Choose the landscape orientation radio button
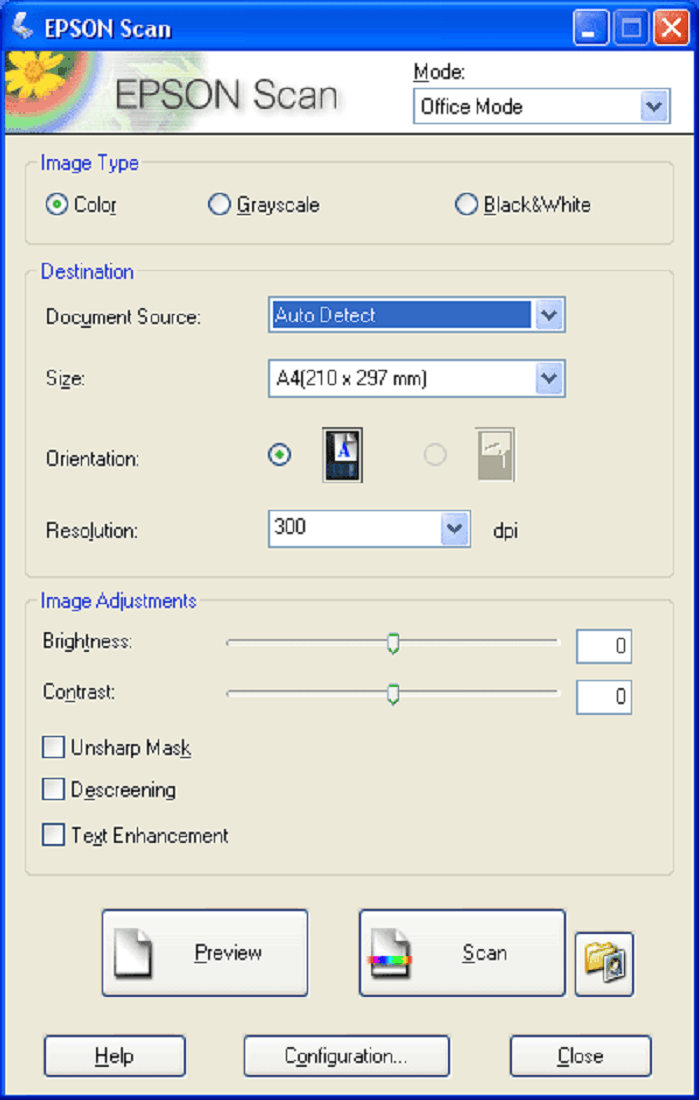The width and height of the screenshot is (699, 1100). pos(435,455)
